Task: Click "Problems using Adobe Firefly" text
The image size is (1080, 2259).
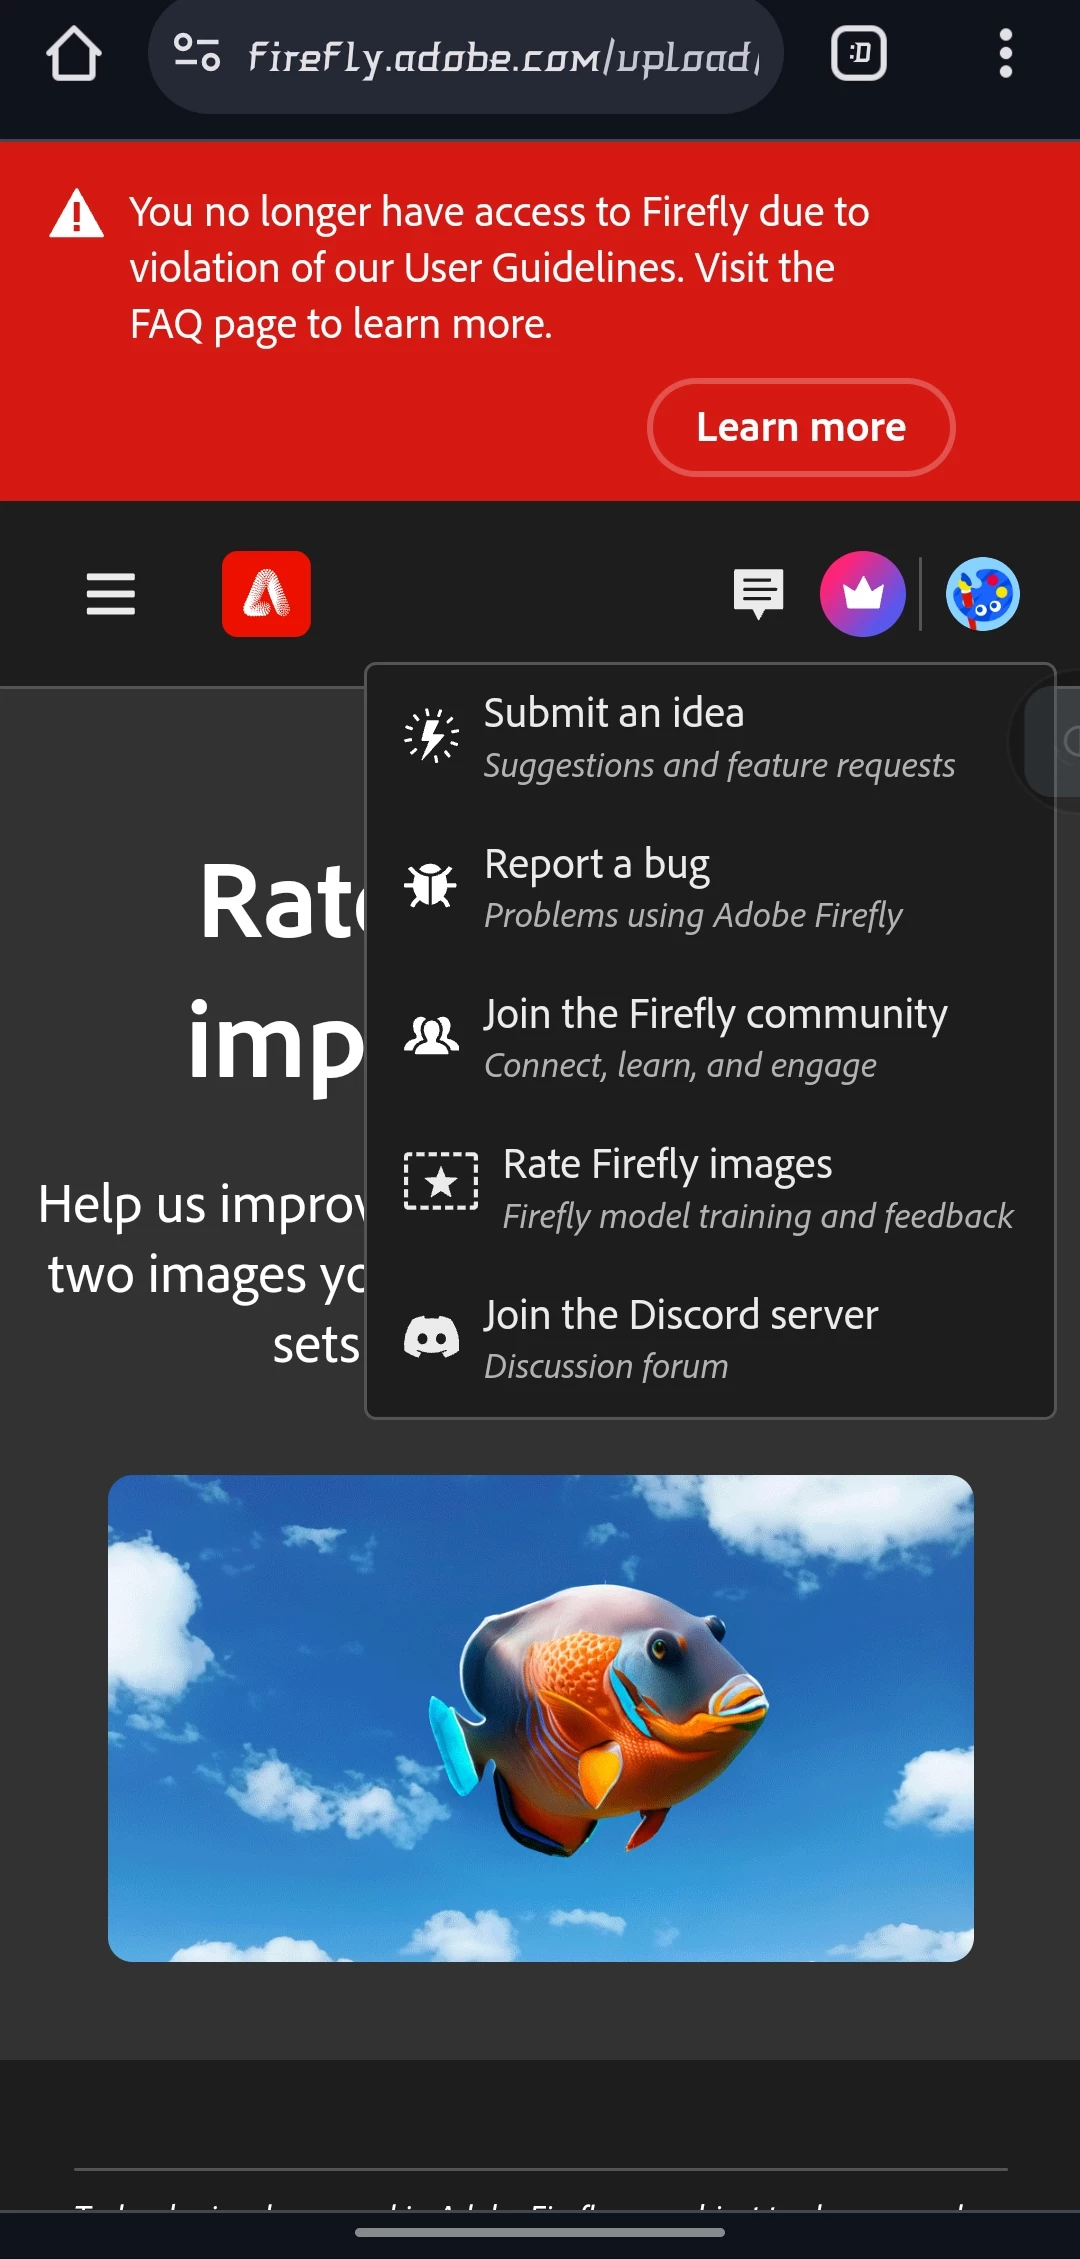Action: pos(694,916)
